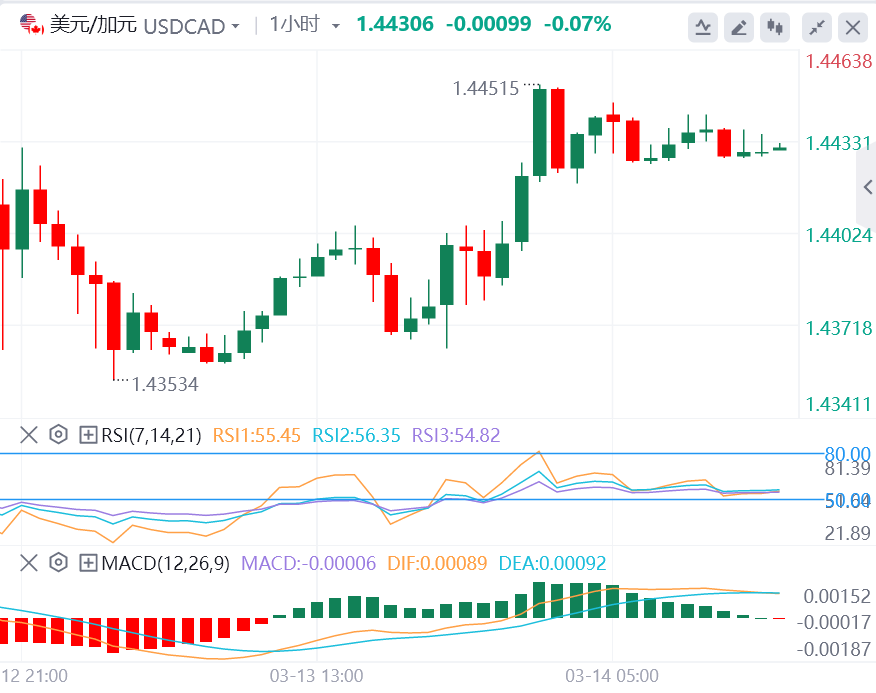Click the 1.44024 price axis label
The image size is (876, 693).
click(x=839, y=235)
